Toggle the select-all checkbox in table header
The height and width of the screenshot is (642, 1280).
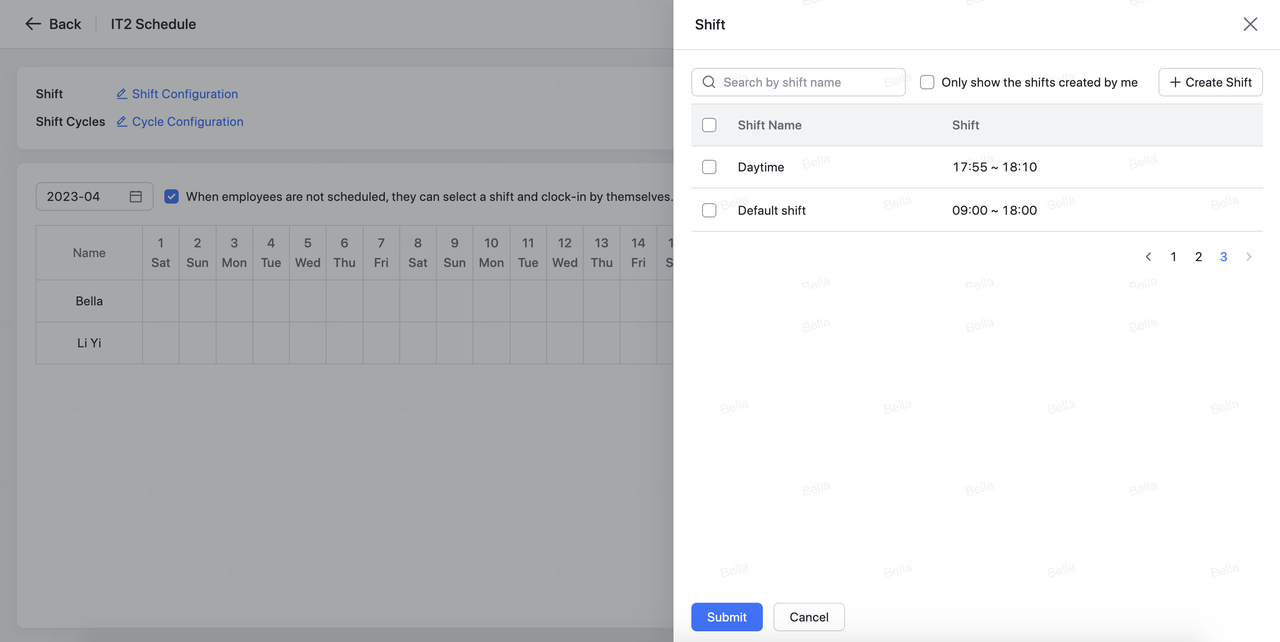click(709, 125)
